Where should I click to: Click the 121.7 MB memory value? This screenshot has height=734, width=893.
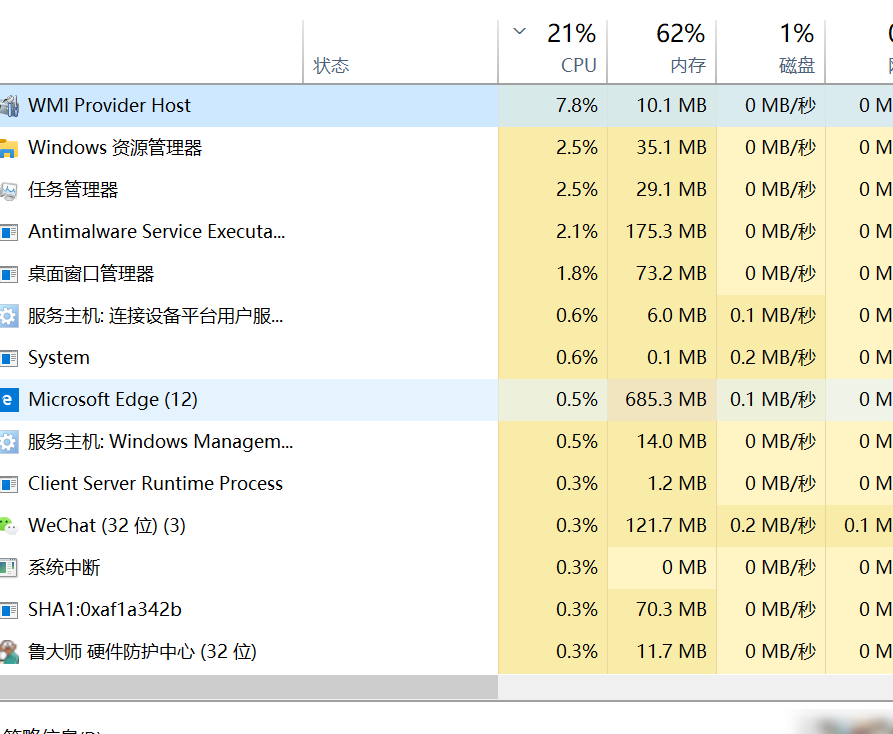(x=666, y=526)
